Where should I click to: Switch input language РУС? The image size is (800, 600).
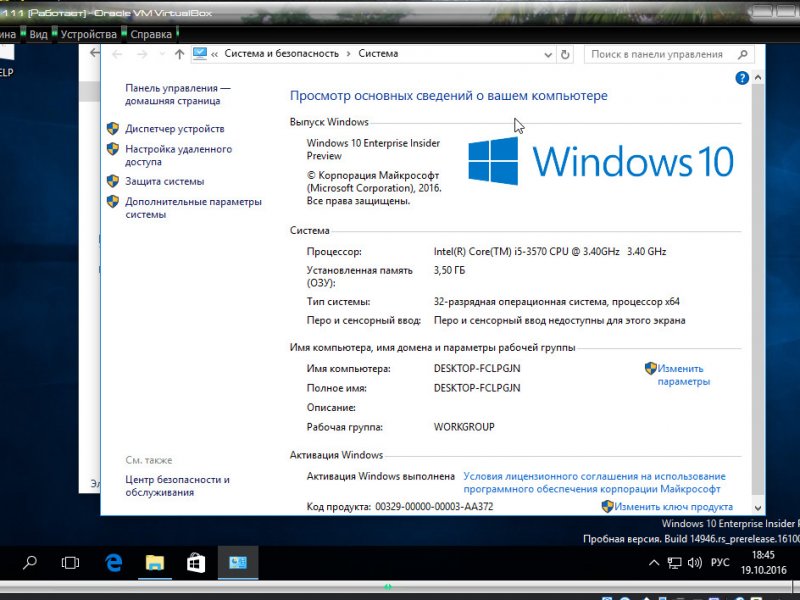[720, 562]
